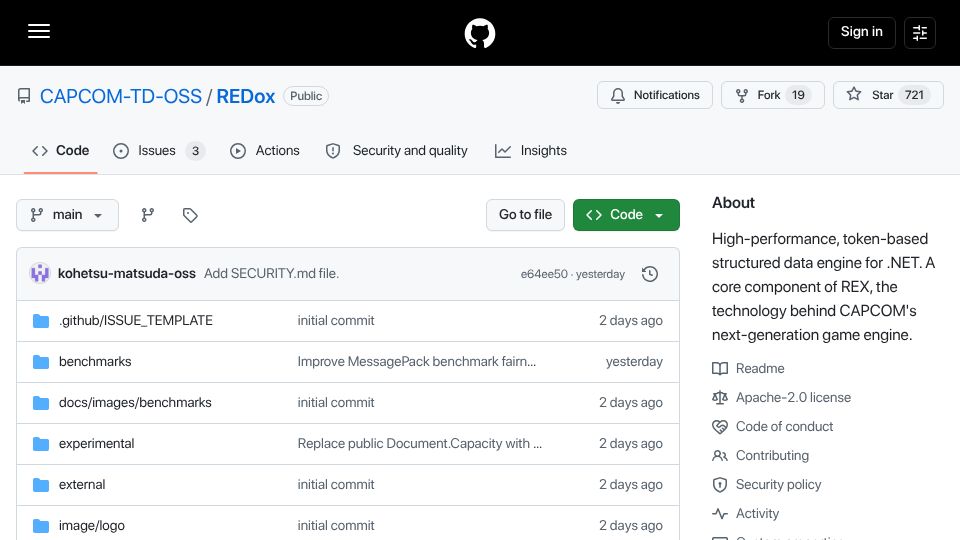960x540 pixels.
Task: Open Improve MessagePack benchmark commit message
Action: point(417,362)
